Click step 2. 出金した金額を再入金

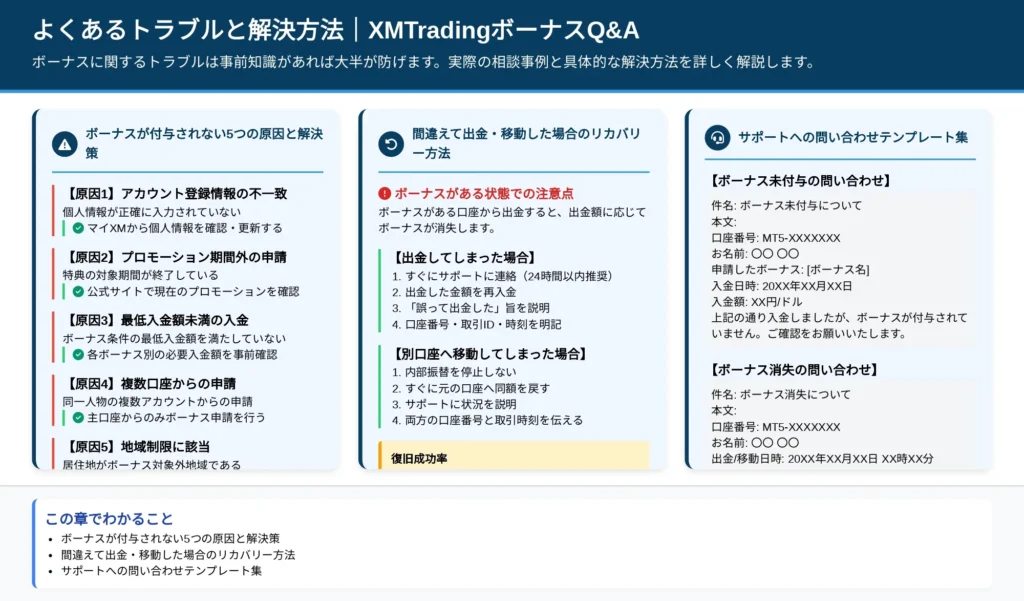pos(454,292)
